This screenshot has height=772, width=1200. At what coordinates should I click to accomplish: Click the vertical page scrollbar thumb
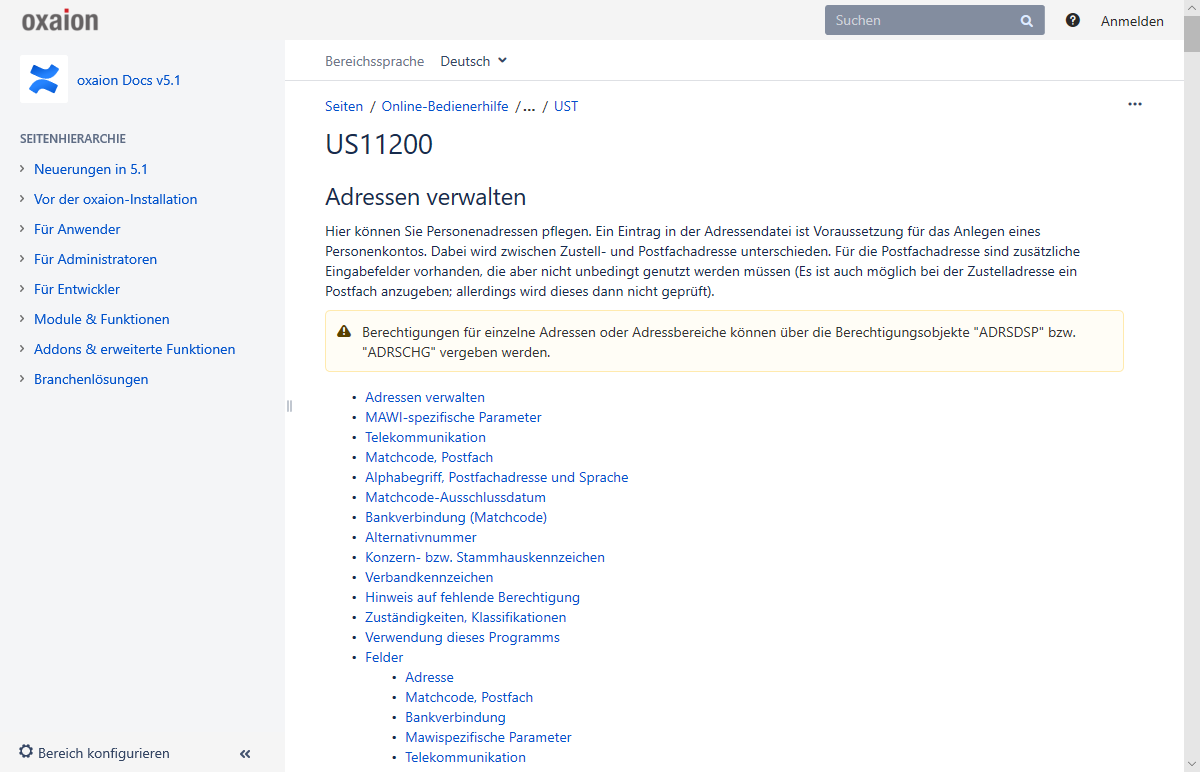[1191, 26]
